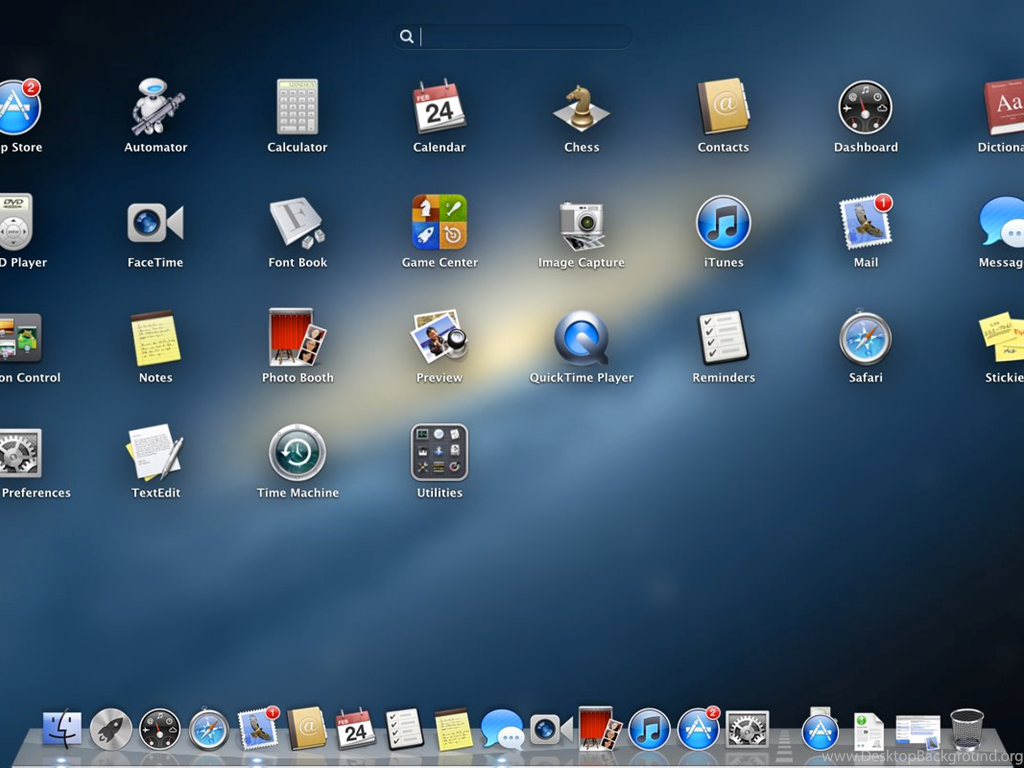Screen dimensions: 1024x768
Task: Launch Photo Booth from the Launchpad grid
Action: [297, 337]
